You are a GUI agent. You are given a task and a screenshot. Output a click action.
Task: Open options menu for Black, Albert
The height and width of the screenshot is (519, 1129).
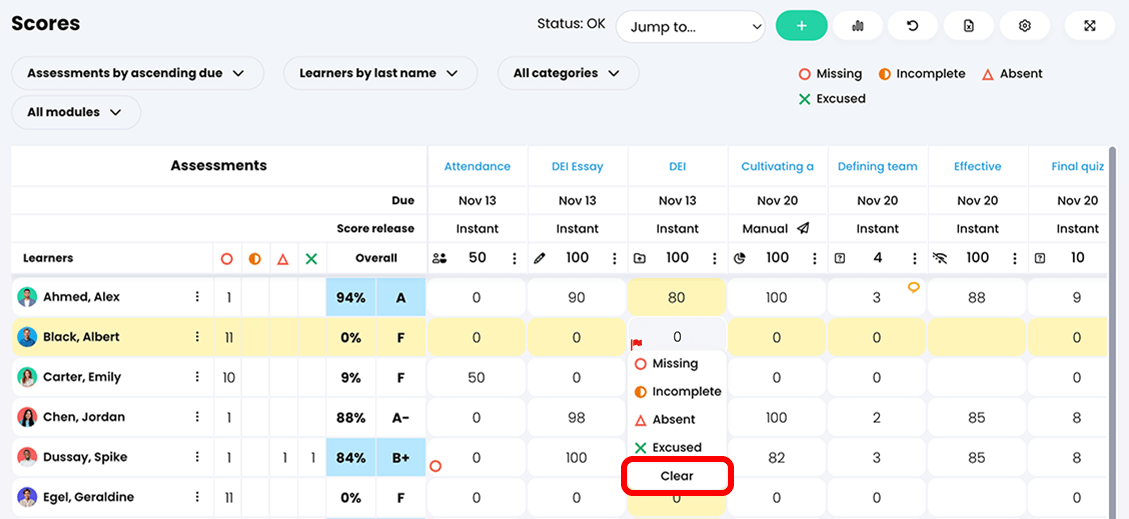tap(197, 337)
